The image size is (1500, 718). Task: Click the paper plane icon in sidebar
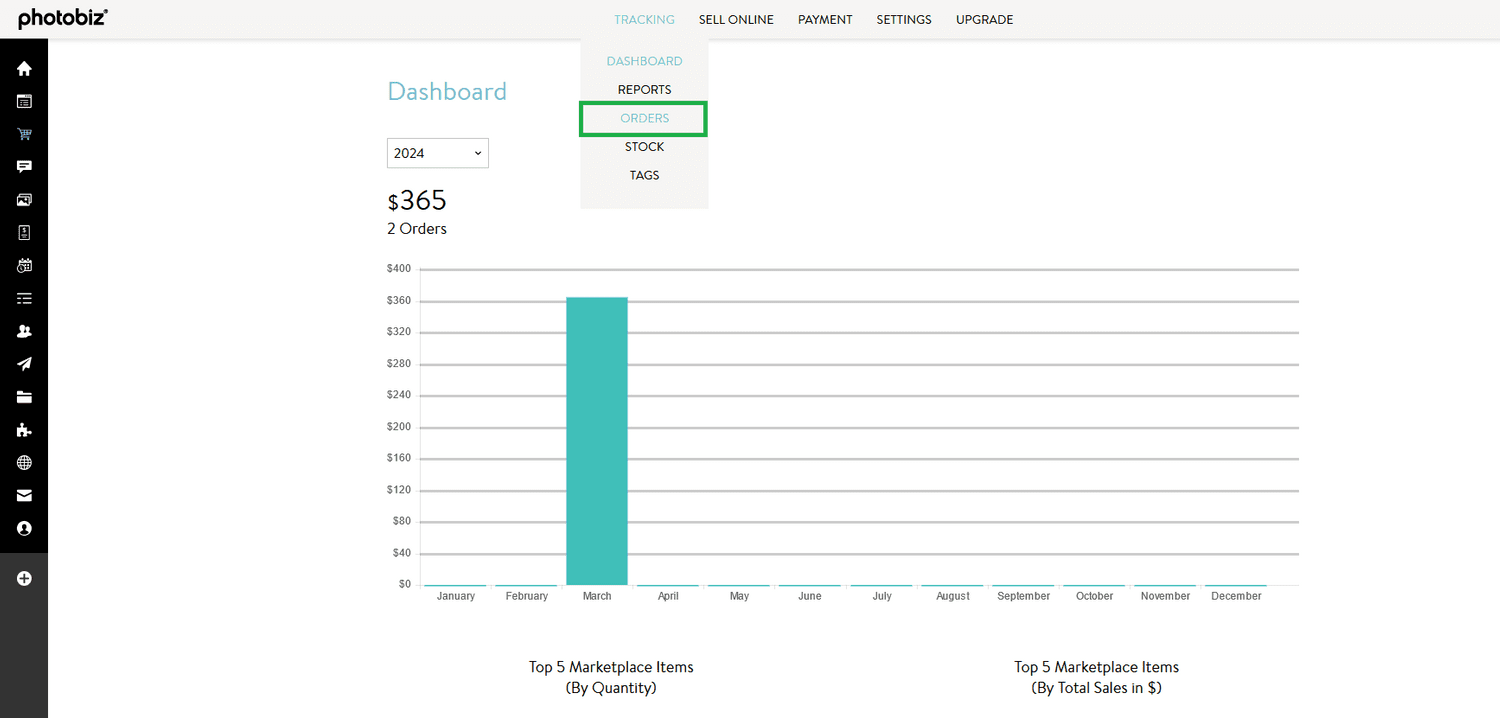[x=24, y=364]
